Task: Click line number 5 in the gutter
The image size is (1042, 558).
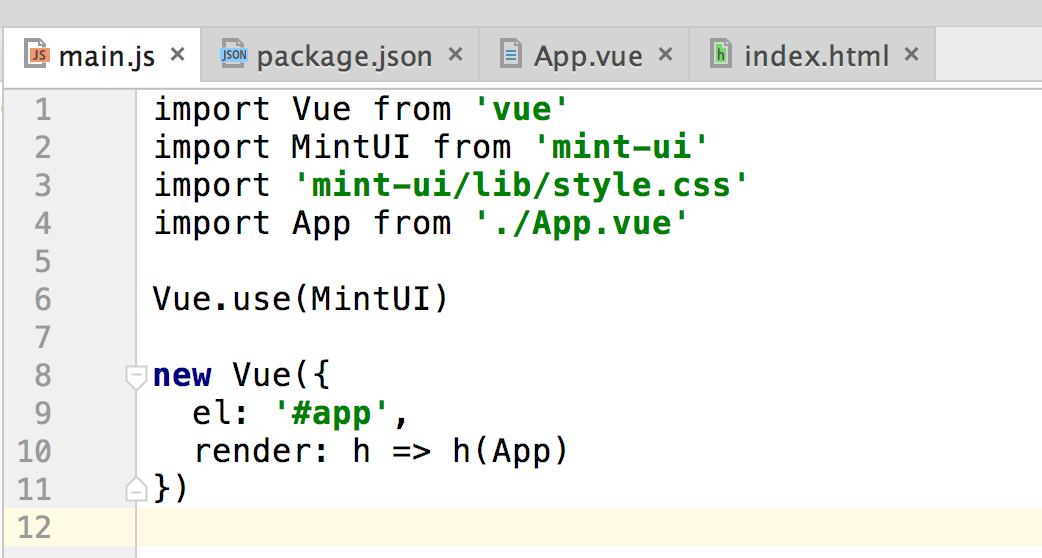Action: coord(43,262)
